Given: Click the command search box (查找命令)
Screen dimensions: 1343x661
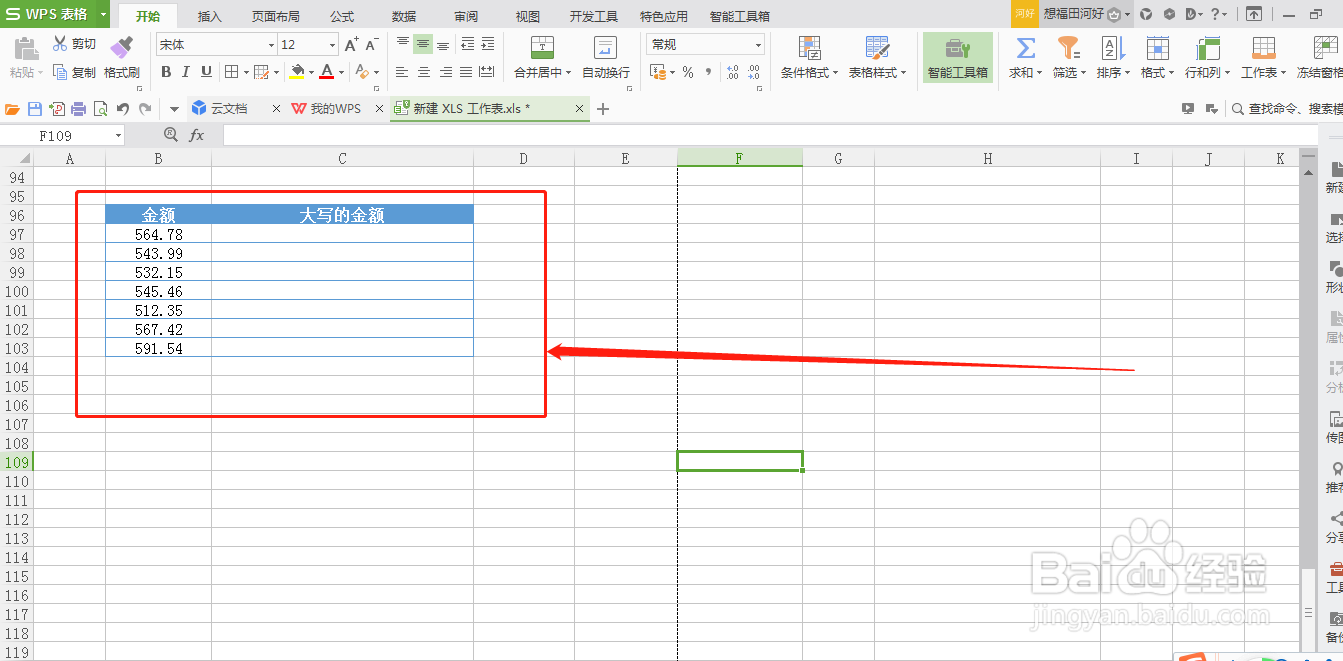Looking at the screenshot, I should pos(1290,109).
